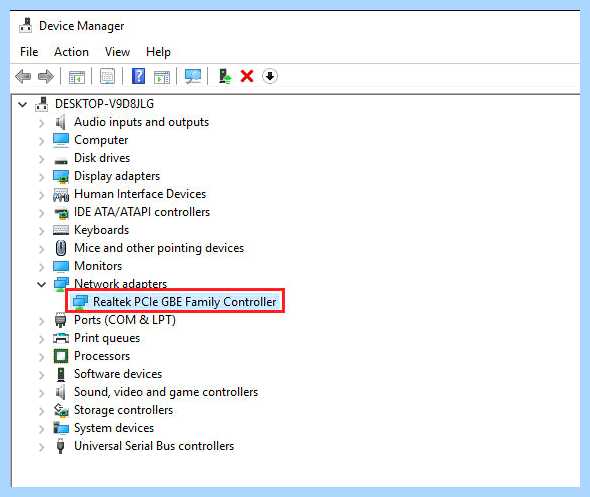The height and width of the screenshot is (497, 590).
Task: Collapse the DESKTOP-V9D8JLG root node
Action: tap(23, 104)
